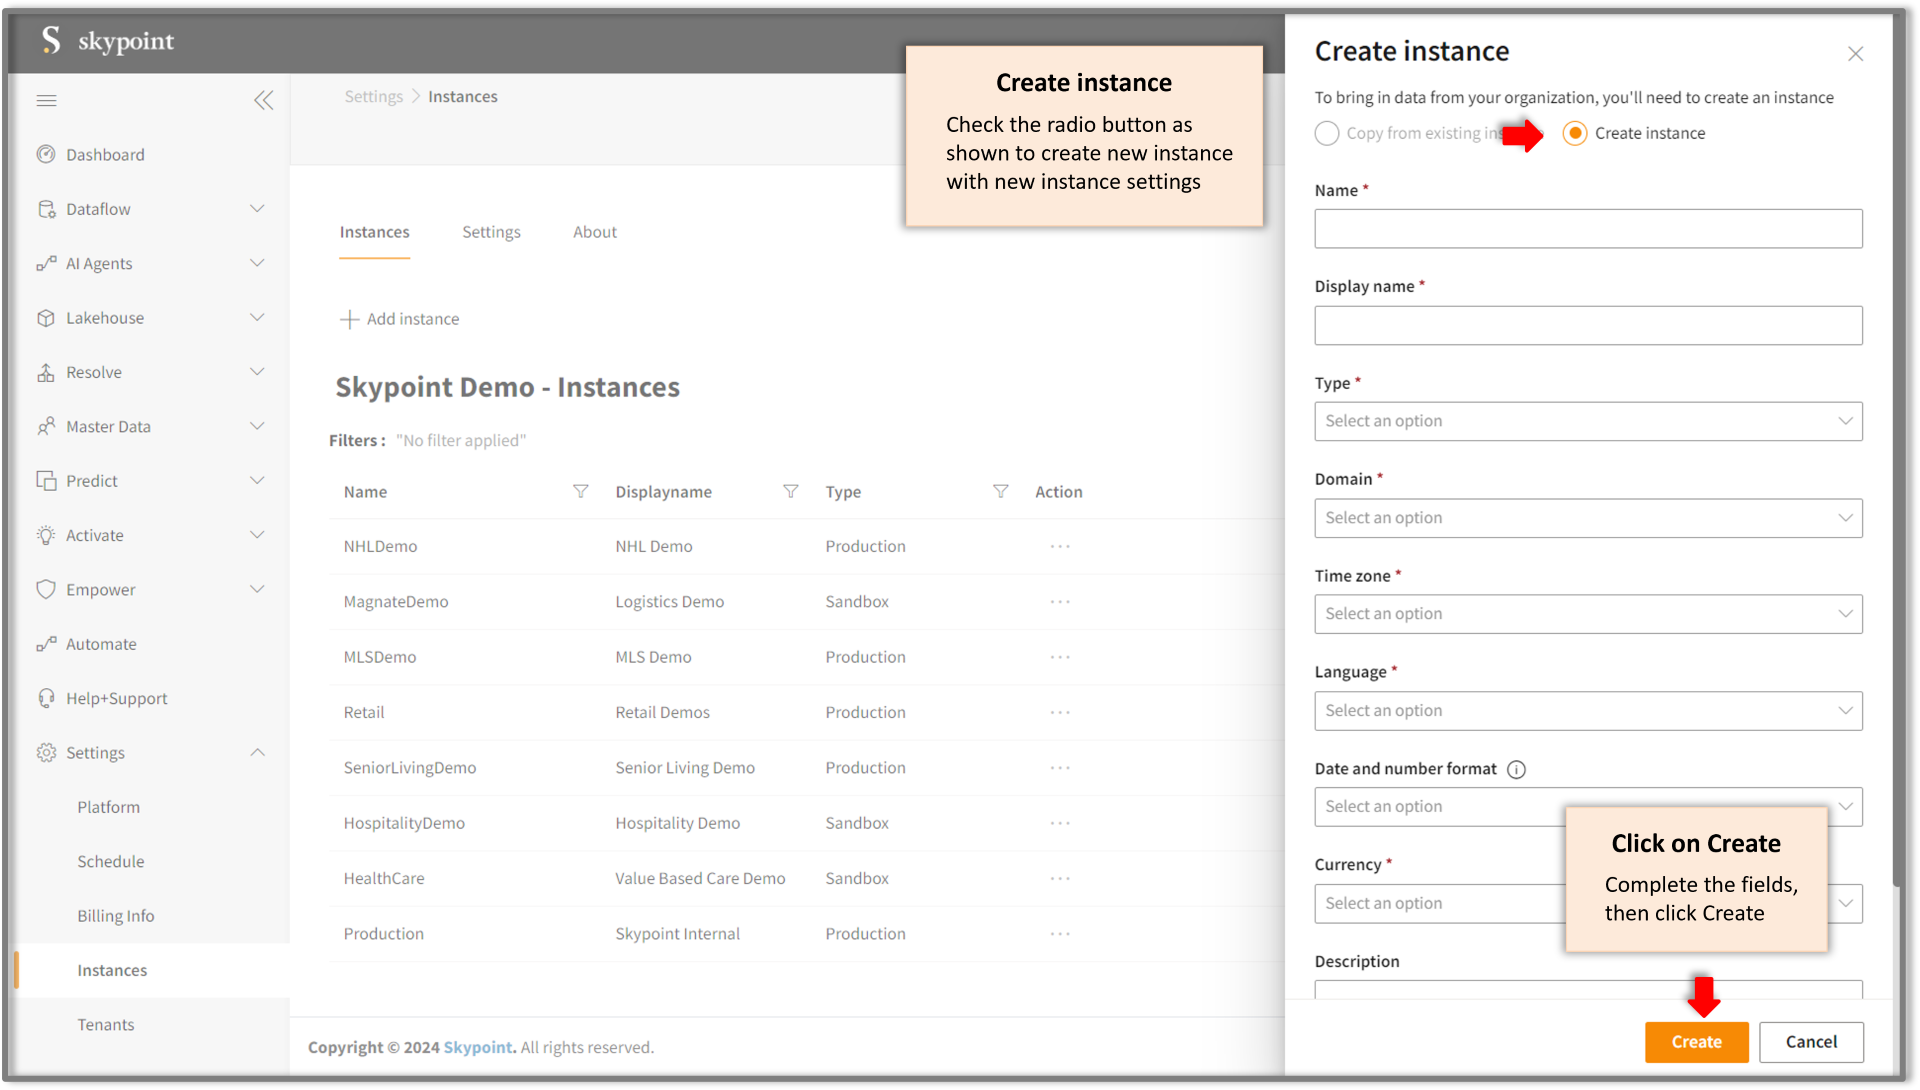
Task: Click the Displayname column filter icon
Action: point(790,492)
